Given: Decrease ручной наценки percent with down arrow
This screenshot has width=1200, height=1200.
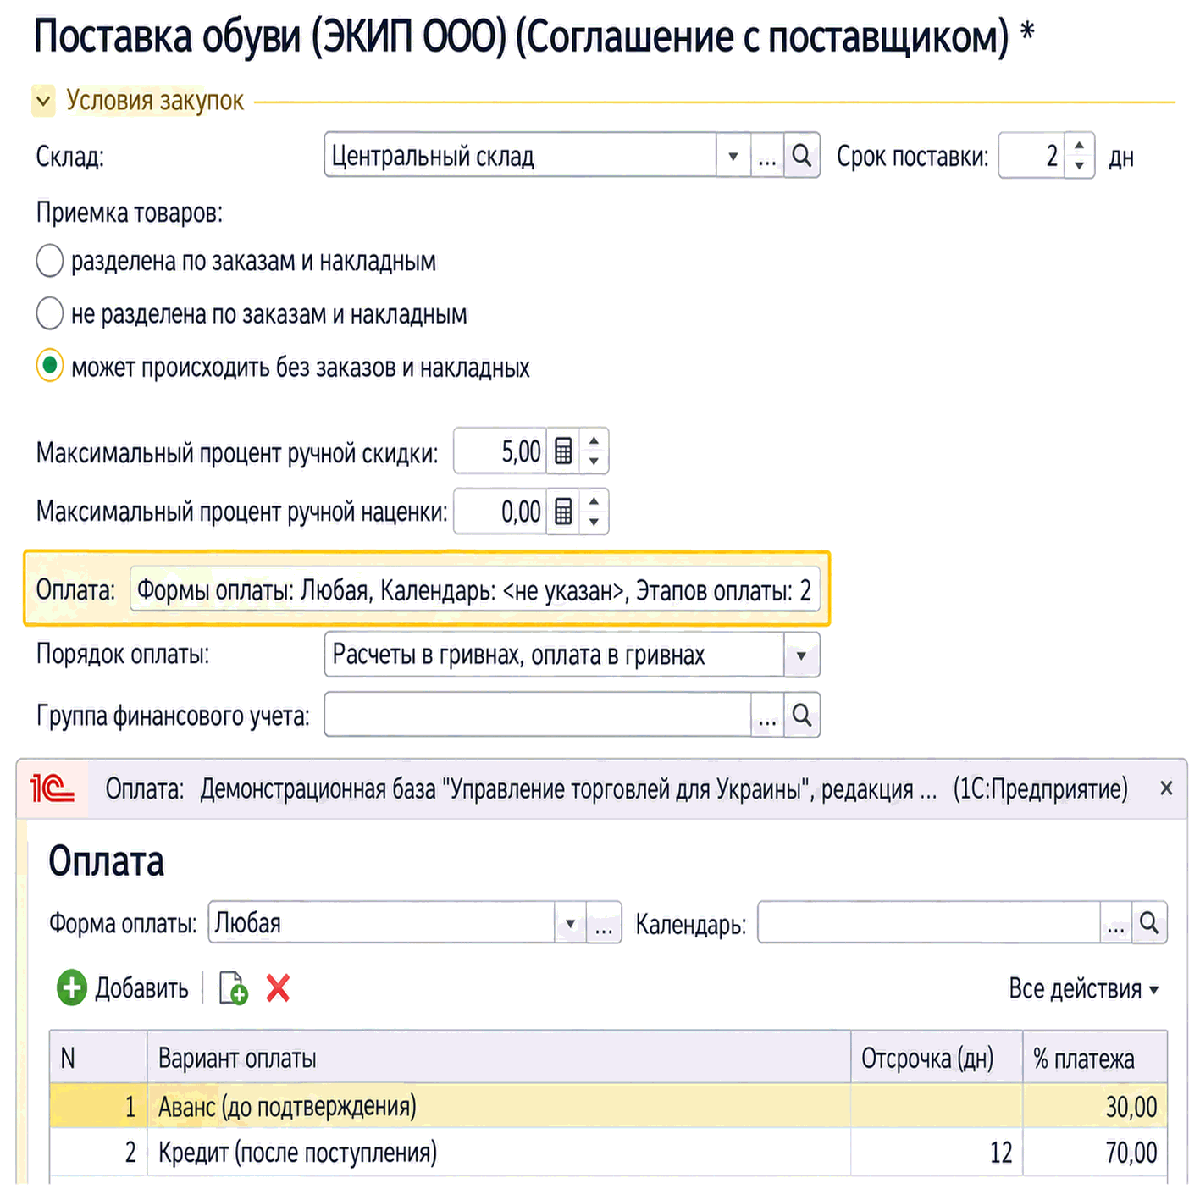Looking at the screenshot, I should [594, 522].
